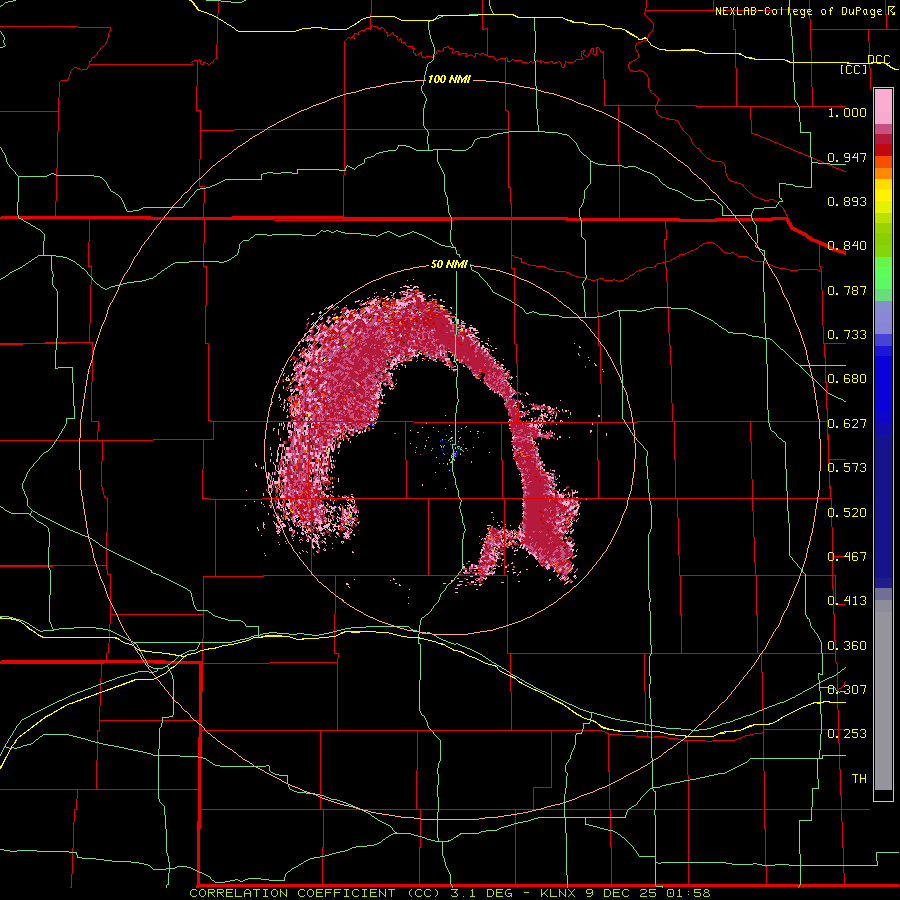
Task: Click the 0.680 scale value
Action: click(x=847, y=379)
